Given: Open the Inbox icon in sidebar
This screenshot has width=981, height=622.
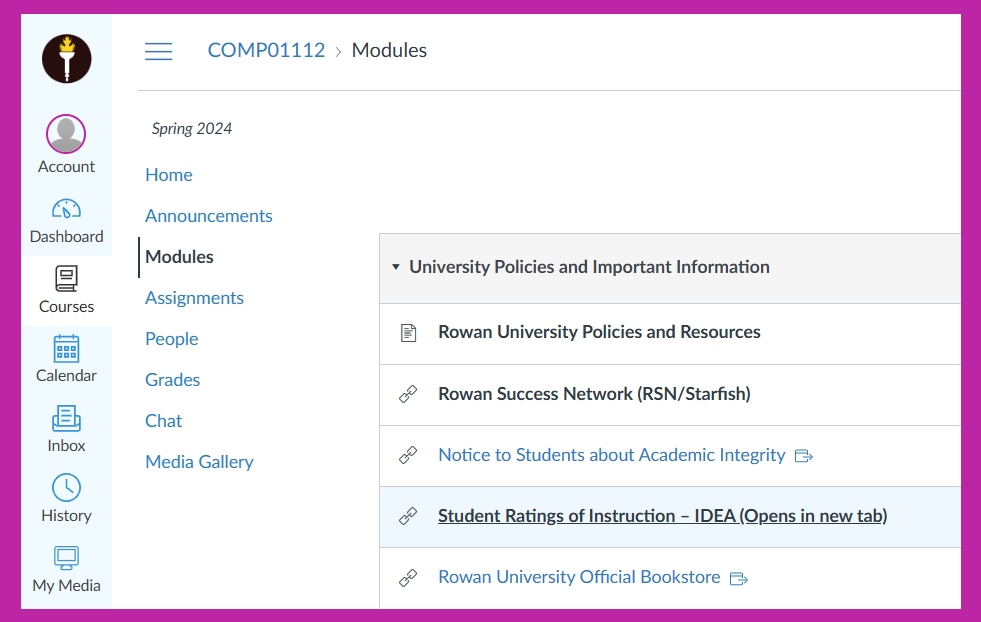Looking at the screenshot, I should pyautogui.click(x=66, y=418).
